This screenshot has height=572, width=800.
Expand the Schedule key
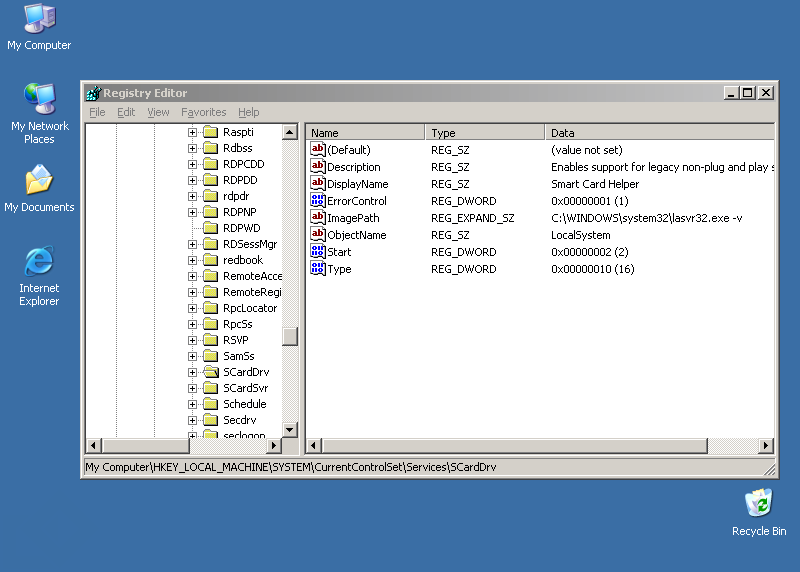(192, 404)
